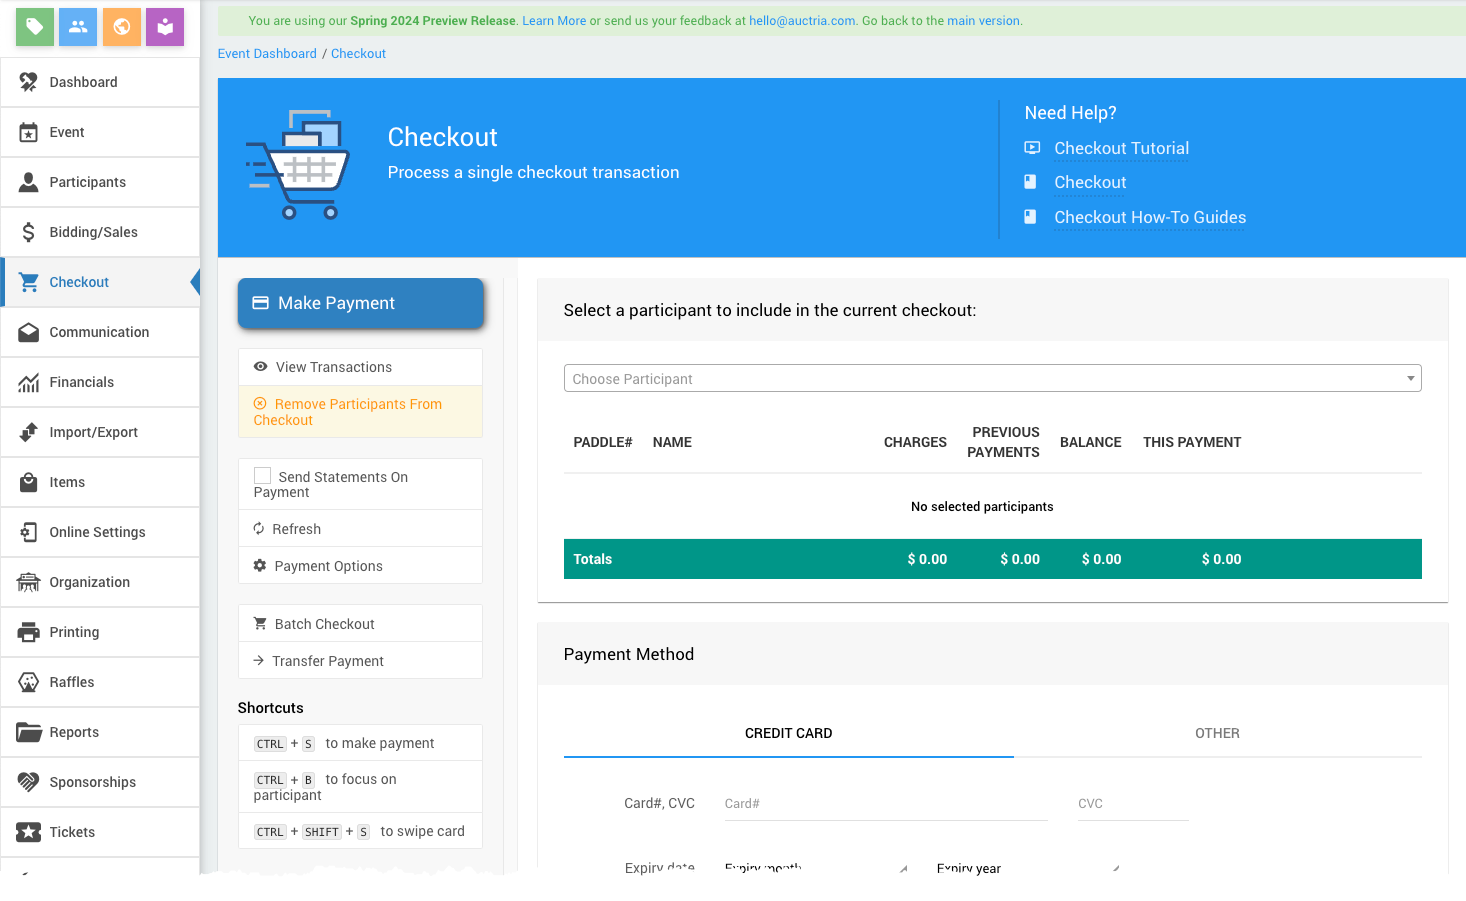Click the purple book reader icon button
The height and width of the screenshot is (901, 1466).
(165, 27)
